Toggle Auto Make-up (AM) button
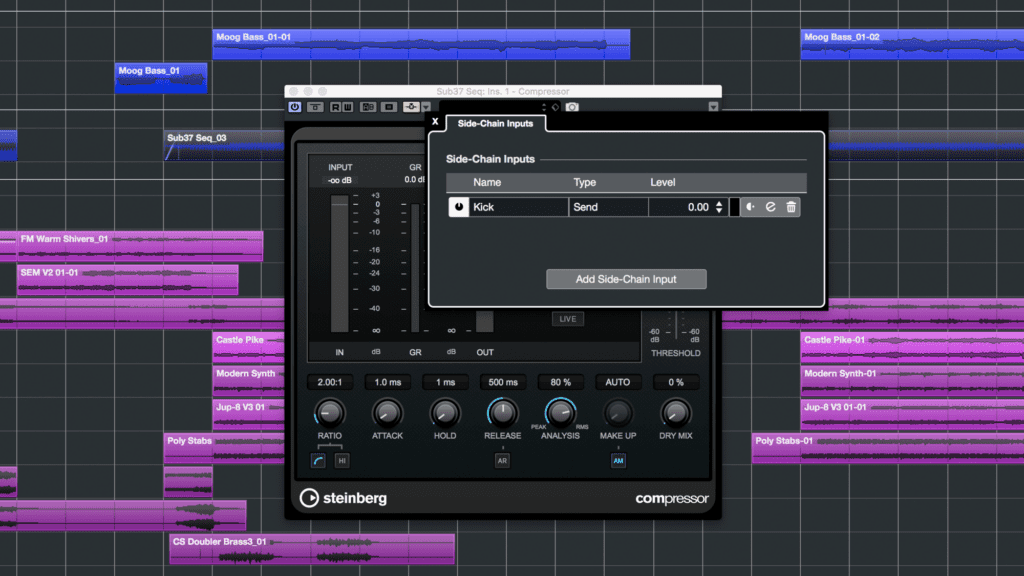 (618, 460)
